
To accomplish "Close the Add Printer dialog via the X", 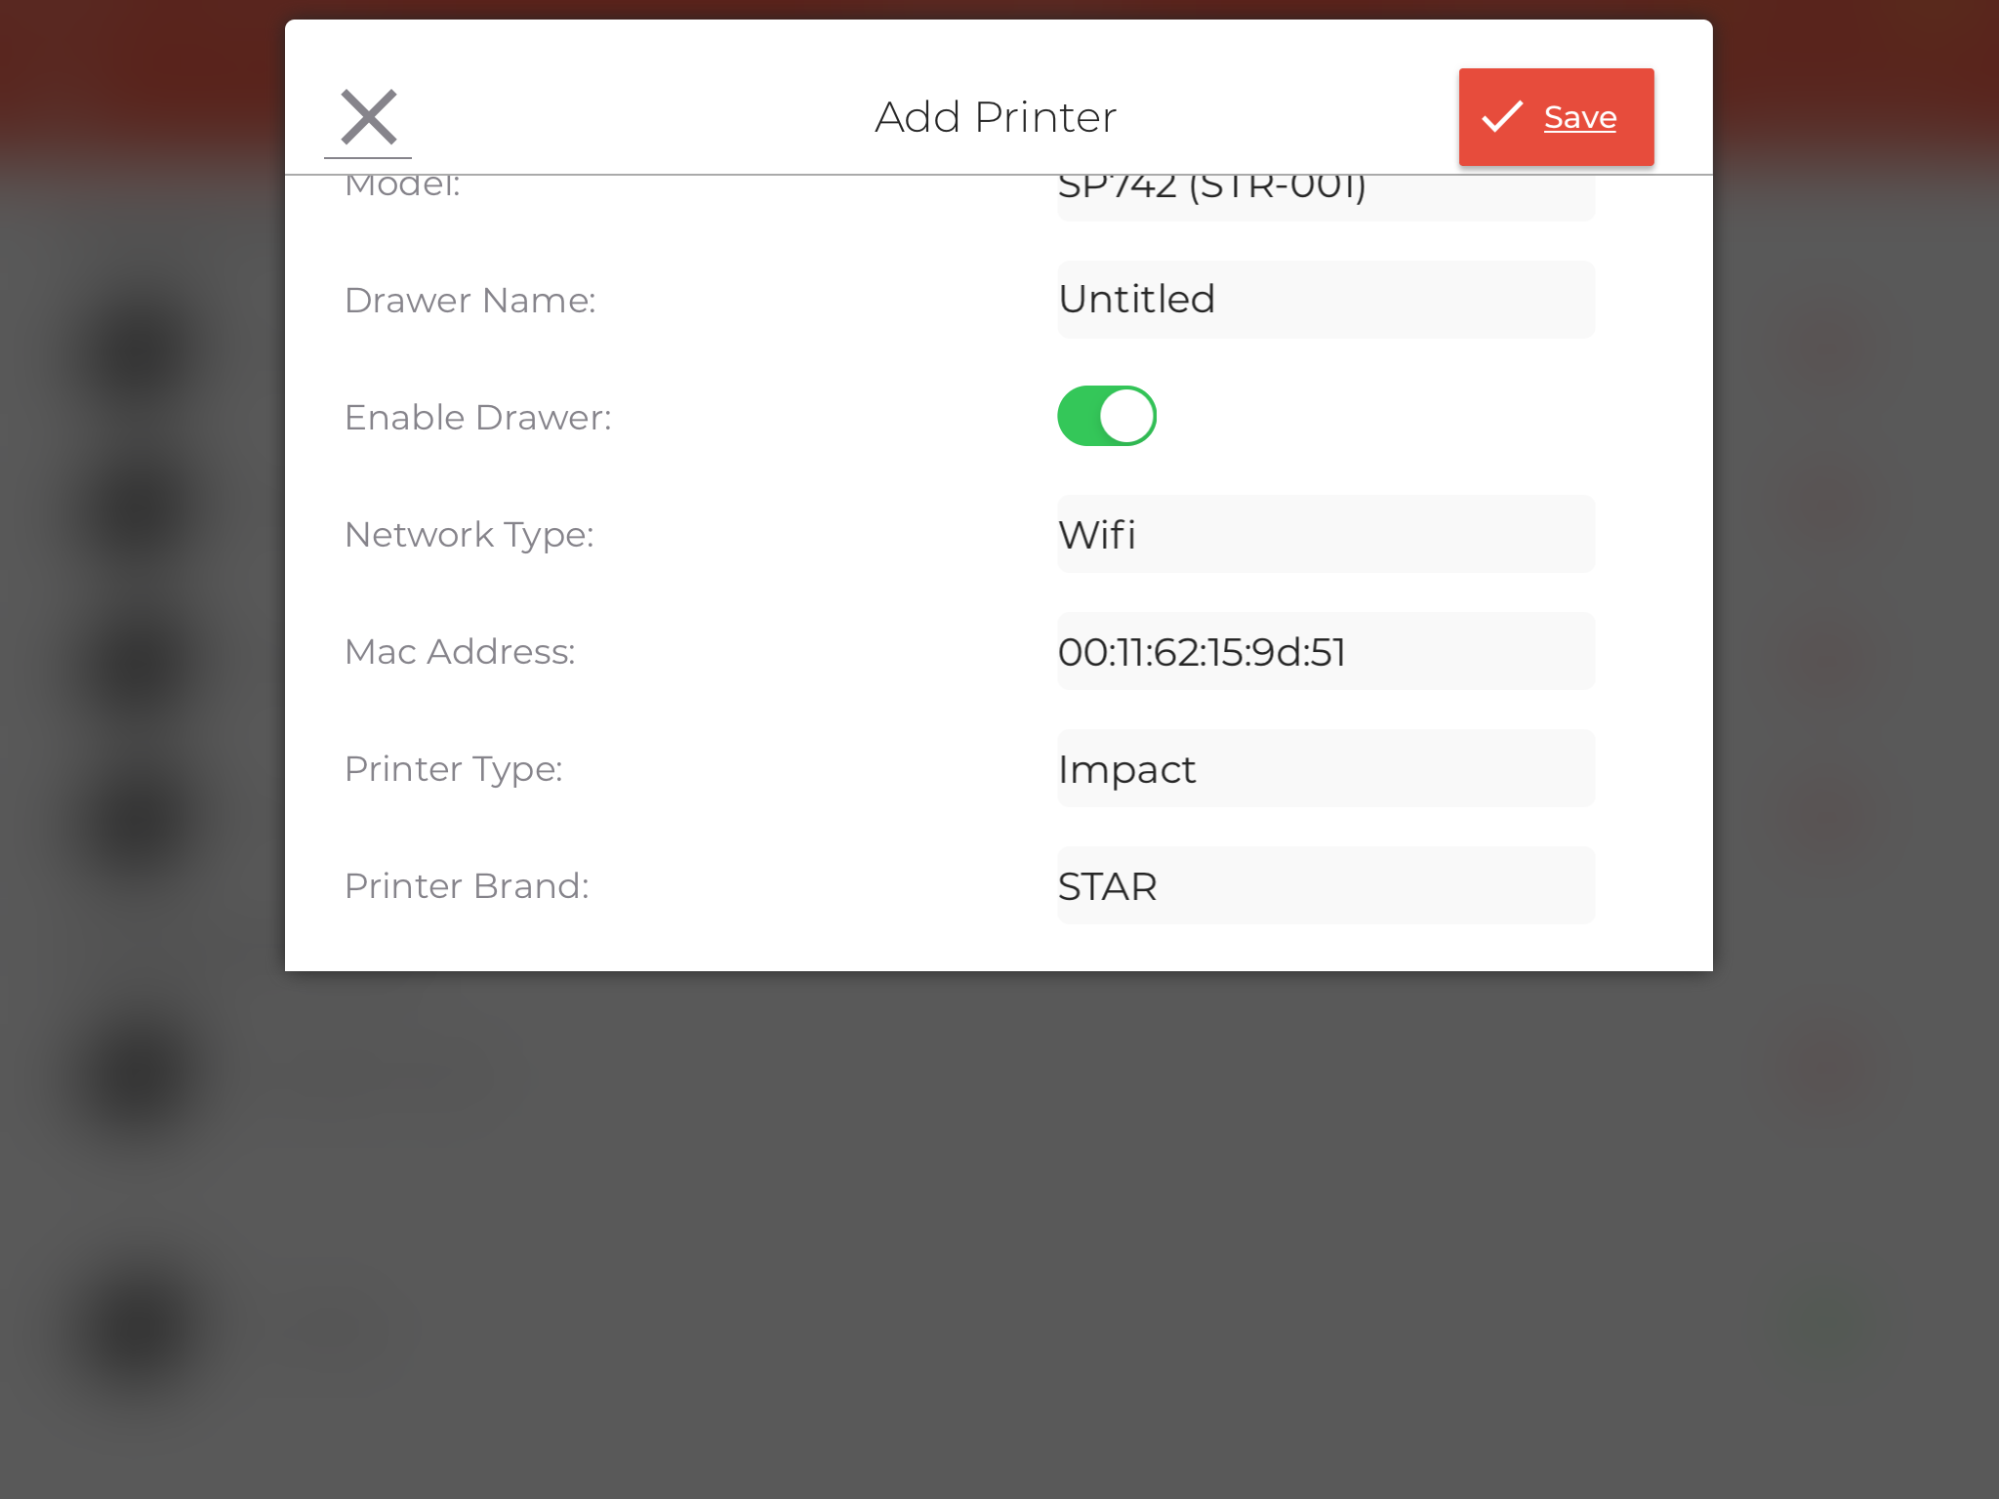I will click(x=367, y=115).
